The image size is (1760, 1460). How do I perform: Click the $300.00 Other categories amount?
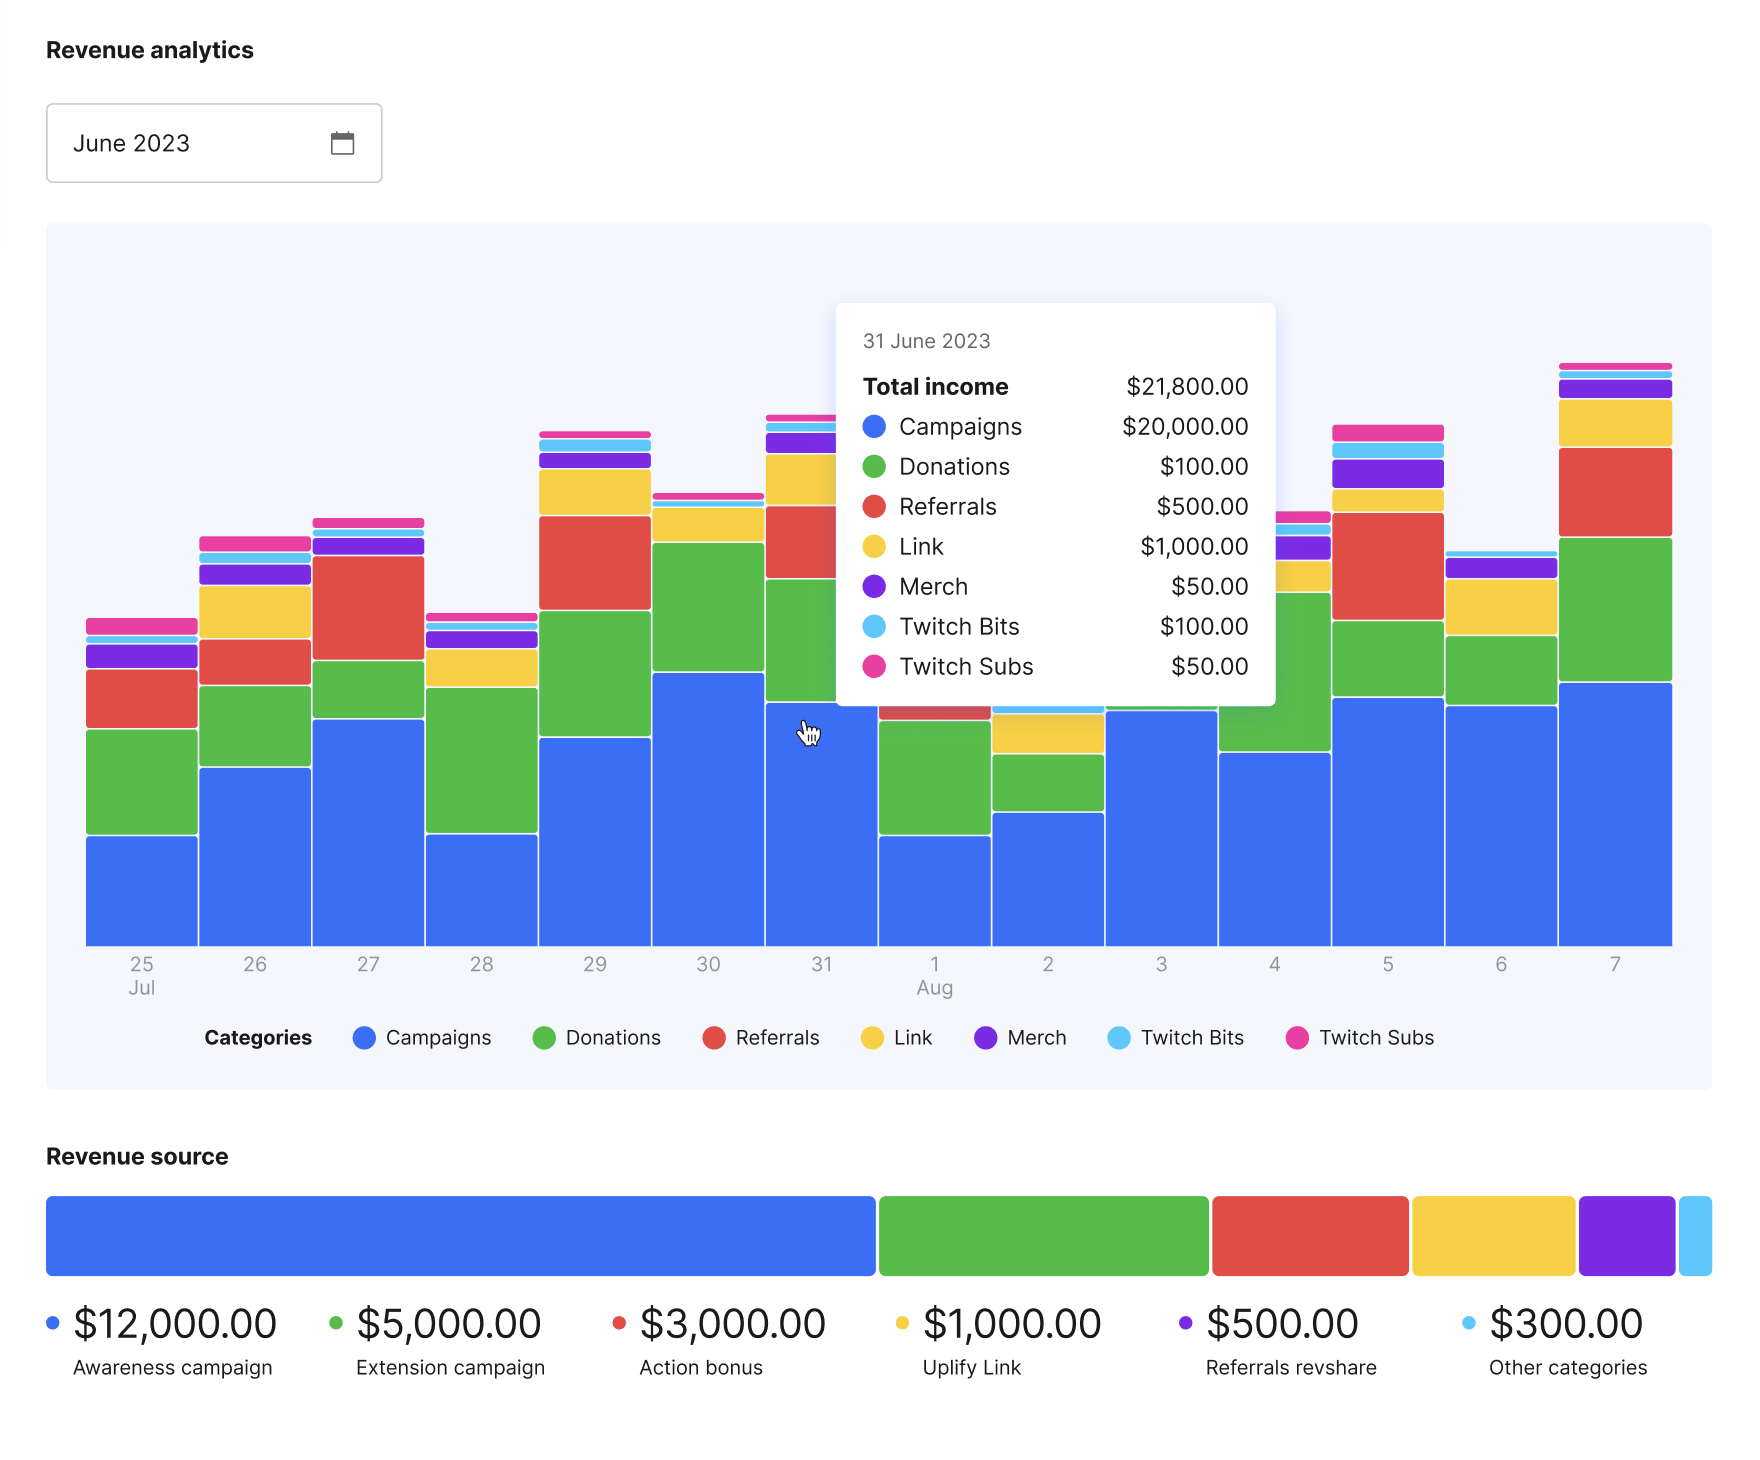pos(1566,1324)
